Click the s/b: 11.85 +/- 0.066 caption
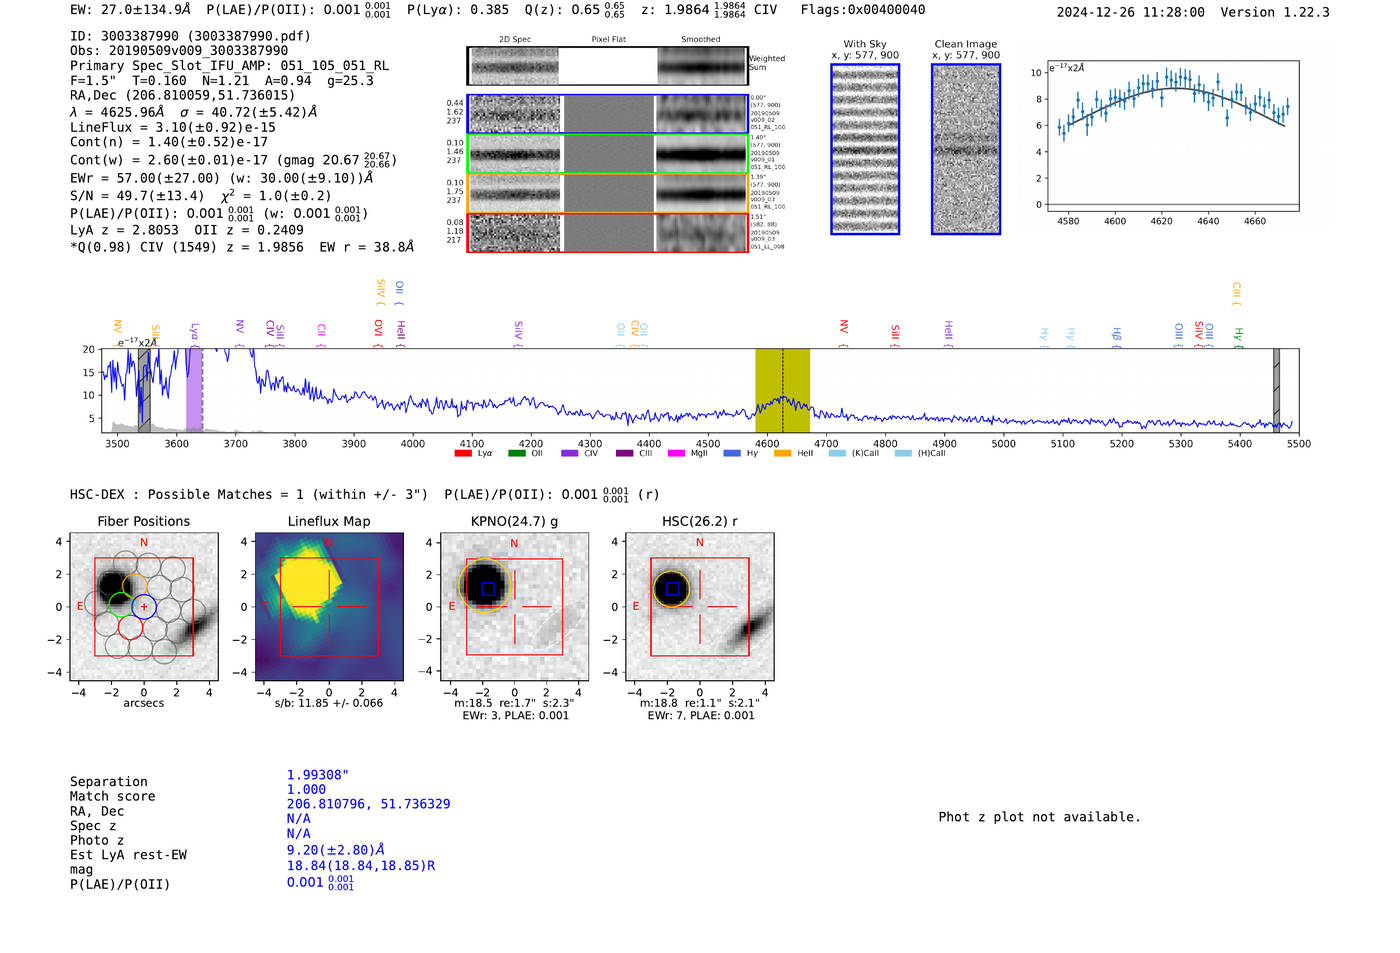Image resolution: width=1400 pixels, height=953 pixels. (x=329, y=703)
